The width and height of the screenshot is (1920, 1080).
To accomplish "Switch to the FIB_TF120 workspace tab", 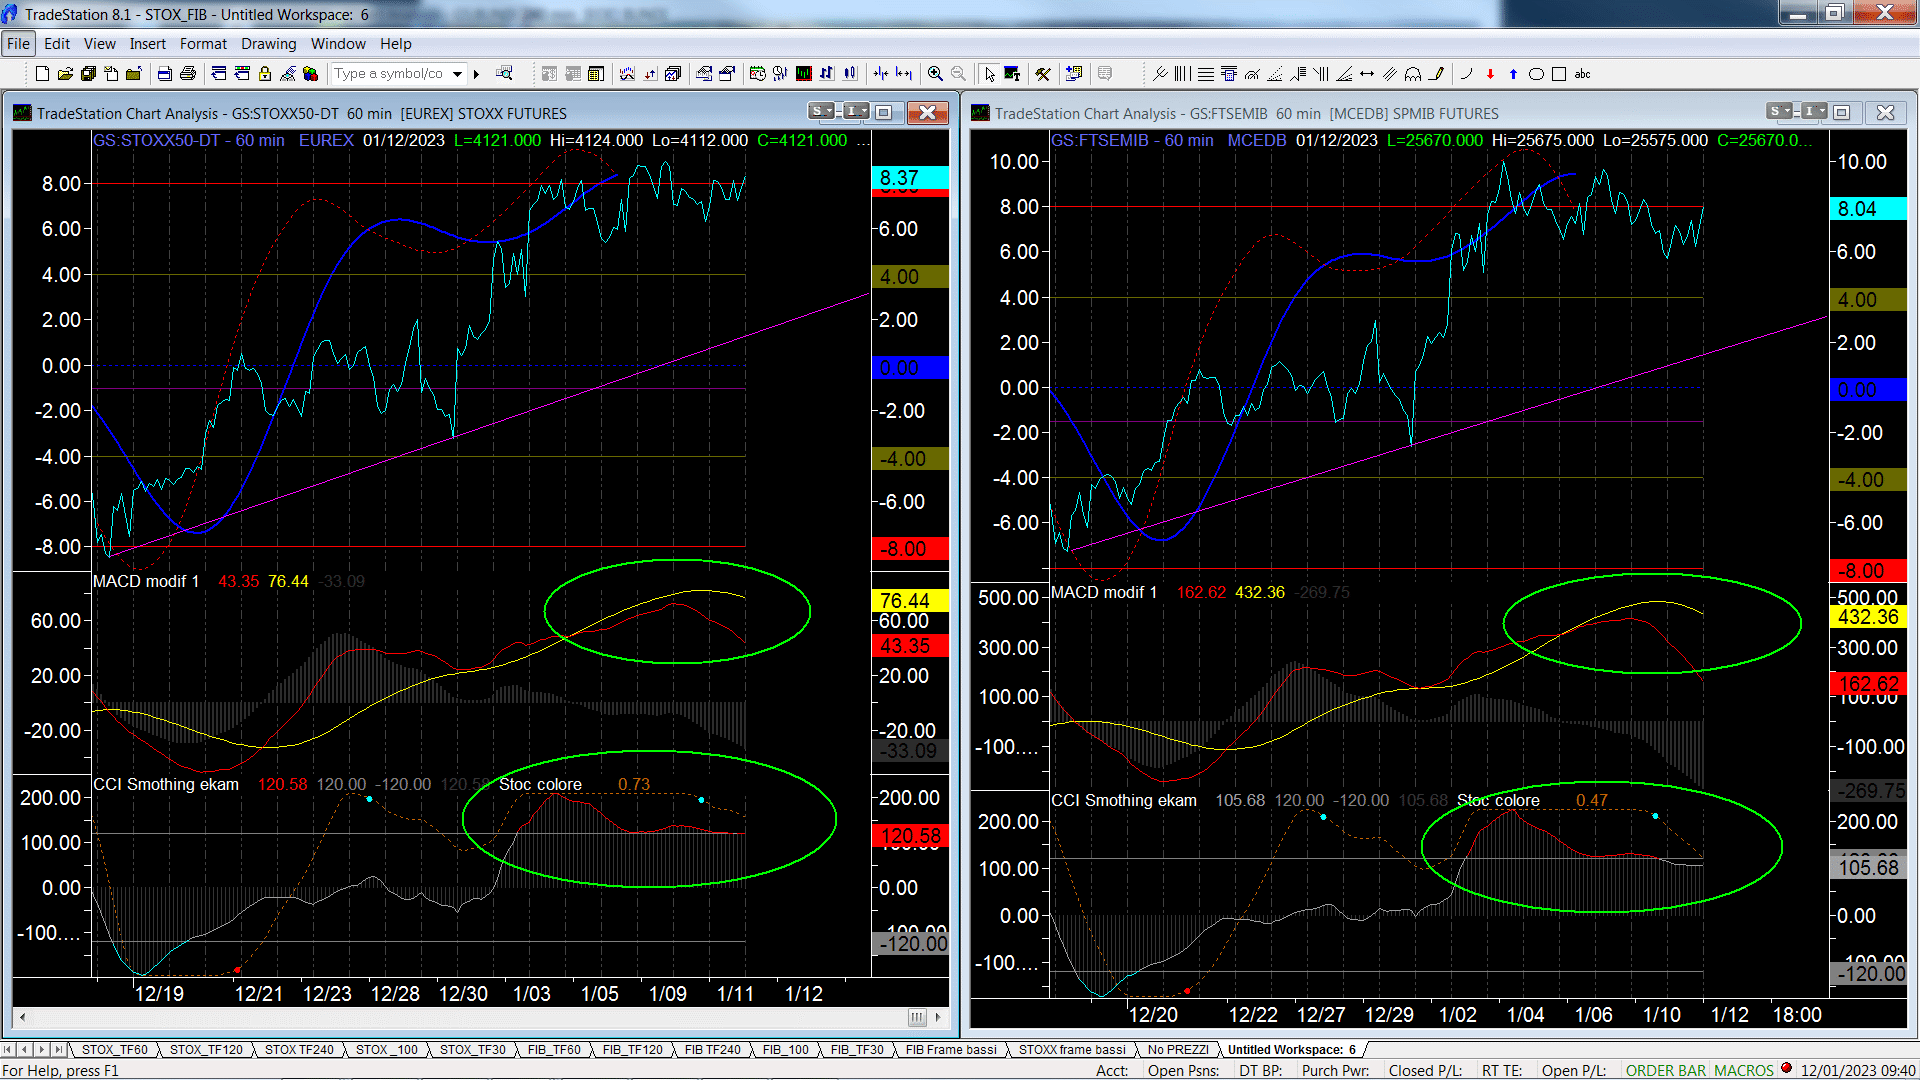I will click(x=632, y=1050).
